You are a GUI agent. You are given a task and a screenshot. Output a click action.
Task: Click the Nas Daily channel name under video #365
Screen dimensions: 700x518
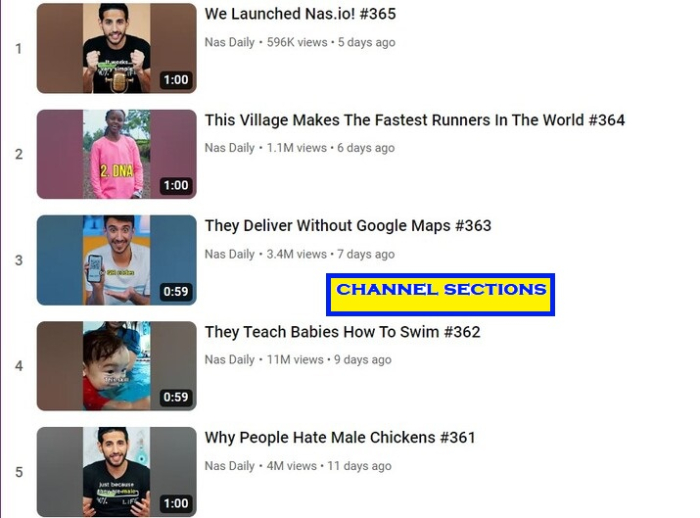click(229, 42)
